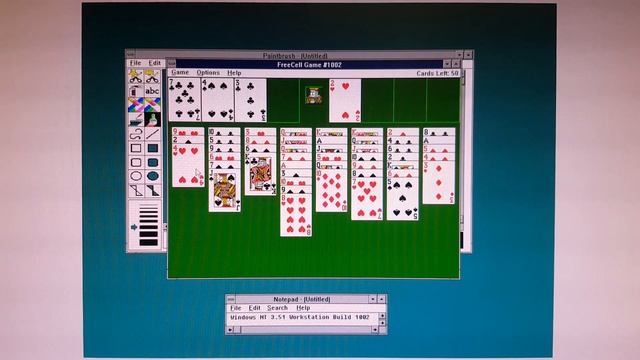This screenshot has width=640, height=360.
Task: Click Notepad's horizontal scrollbar right arrow
Action: 375,330
